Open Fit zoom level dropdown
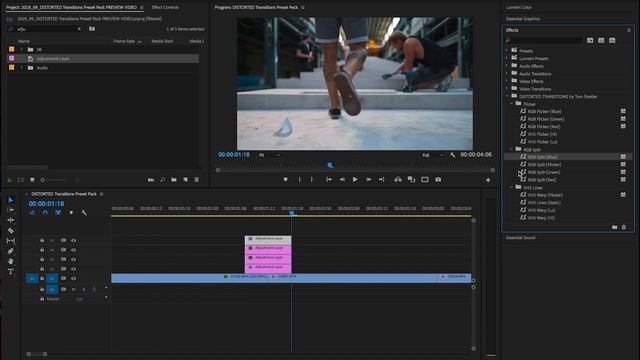 click(269, 155)
